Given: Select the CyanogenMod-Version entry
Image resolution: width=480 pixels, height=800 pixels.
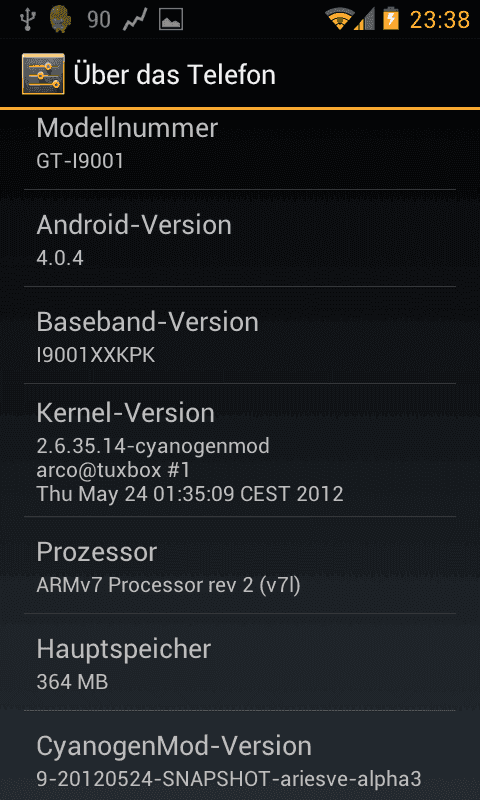Looking at the screenshot, I should click(240, 755).
